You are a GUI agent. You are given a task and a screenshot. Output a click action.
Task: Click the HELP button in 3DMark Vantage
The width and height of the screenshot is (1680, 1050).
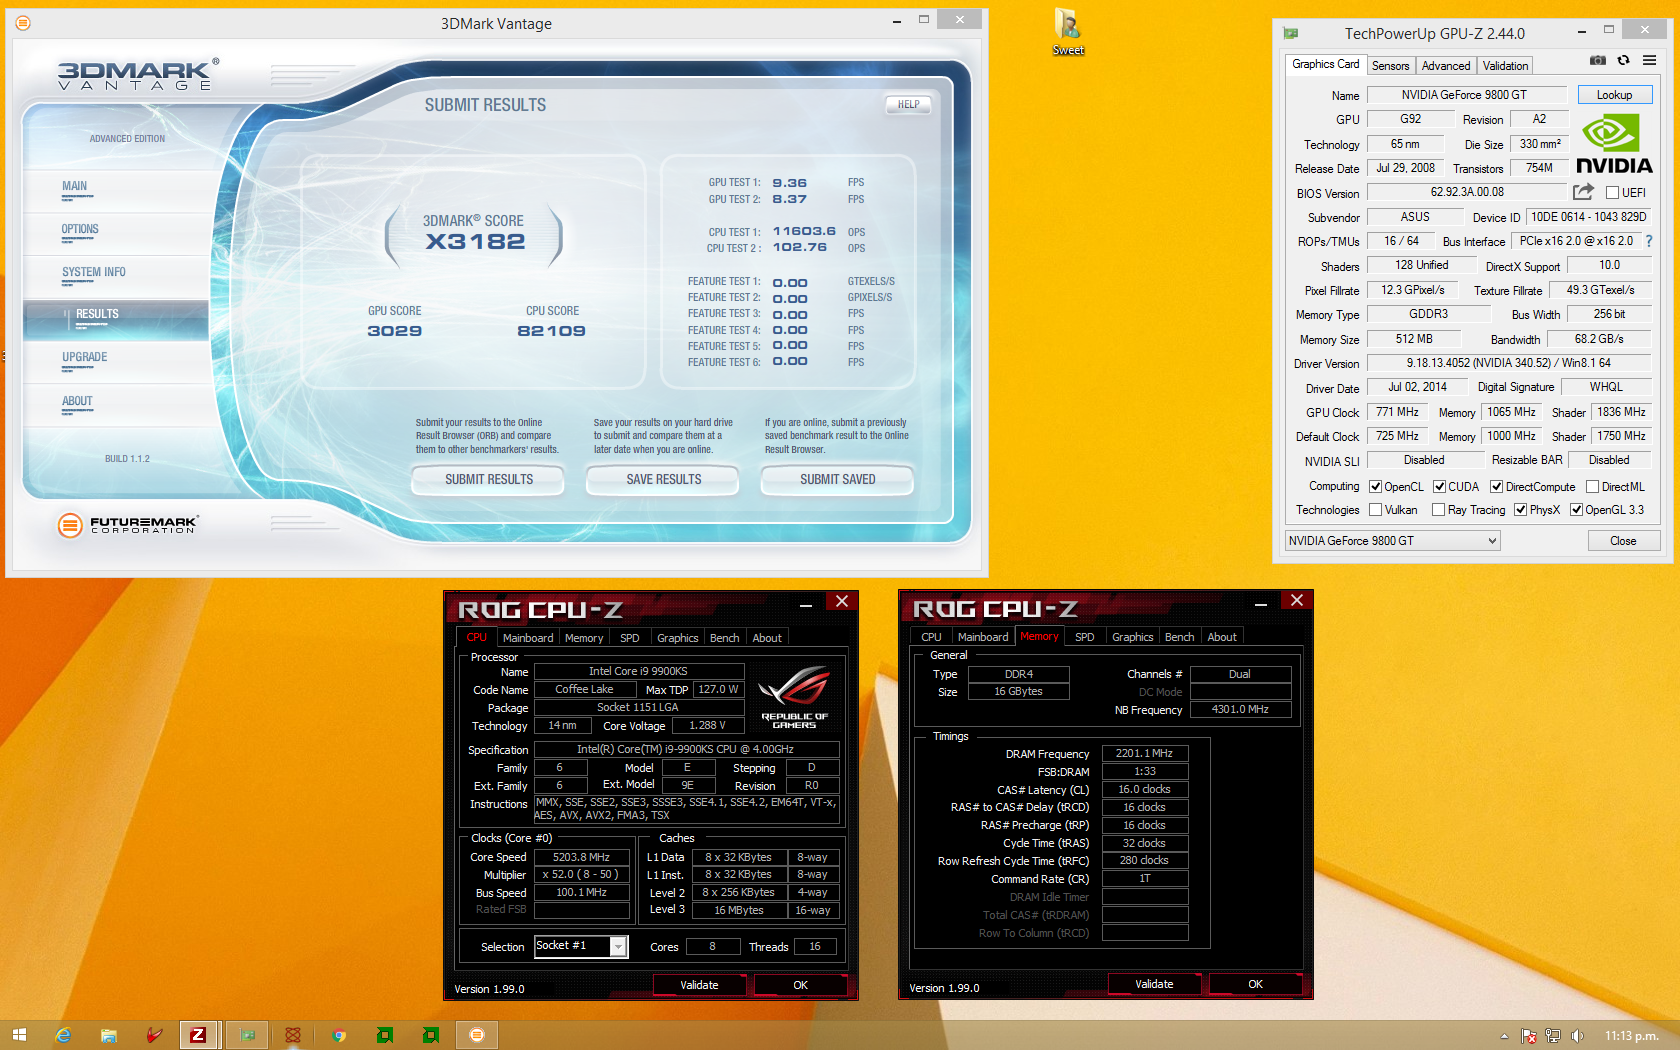(908, 104)
